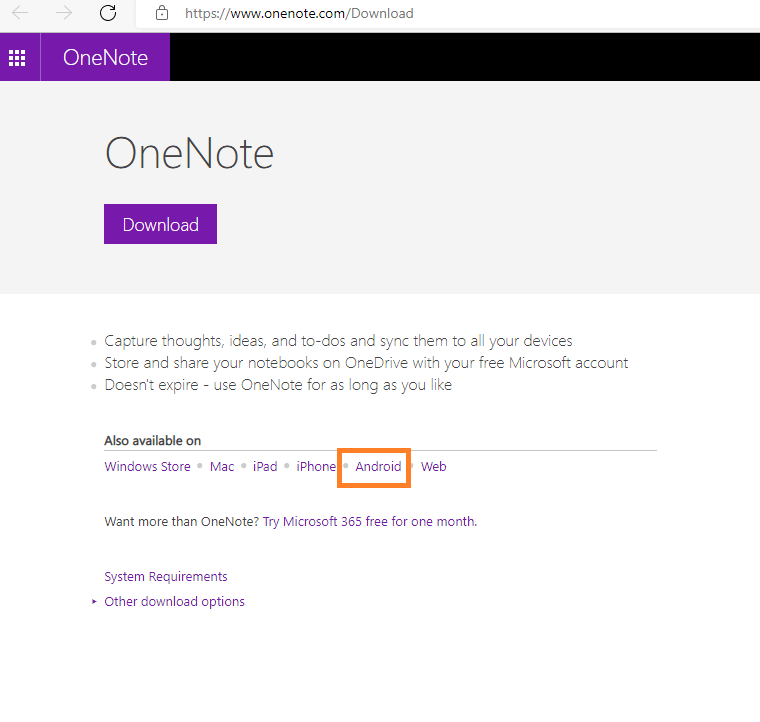Click 'Want more than OneNote?' text
760x722 pixels.
(182, 522)
